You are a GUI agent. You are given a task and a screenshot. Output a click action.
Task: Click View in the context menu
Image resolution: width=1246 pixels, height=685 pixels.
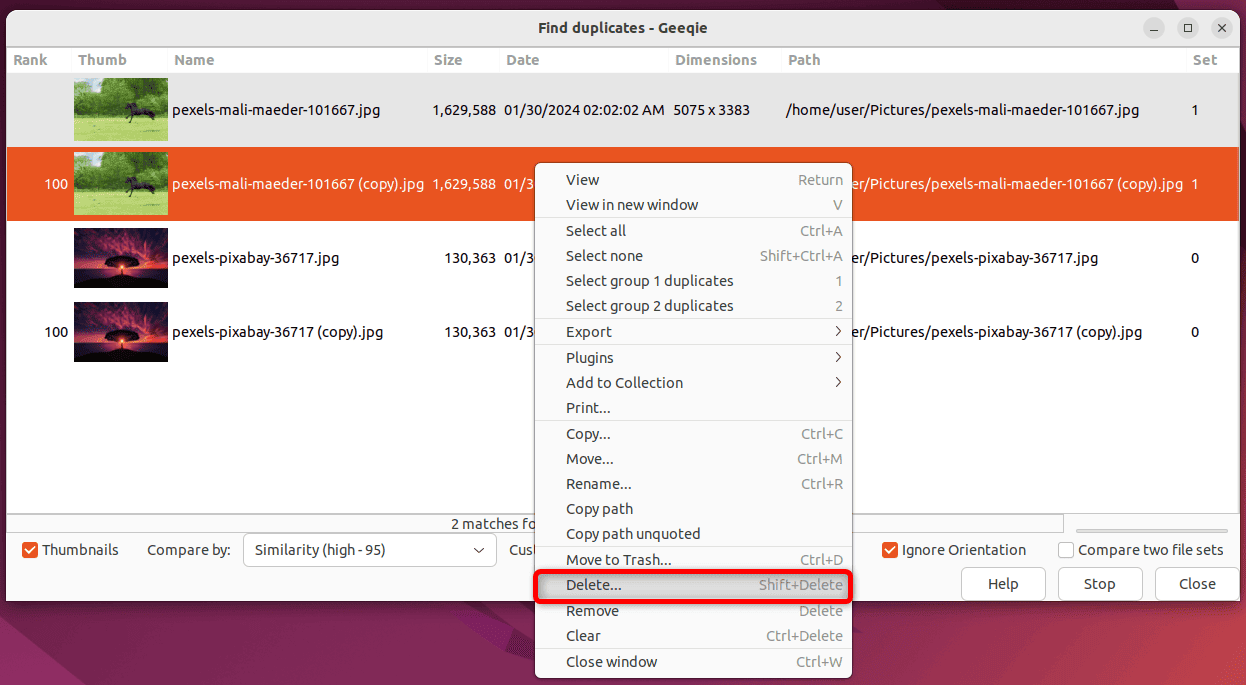(x=693, y=180)
